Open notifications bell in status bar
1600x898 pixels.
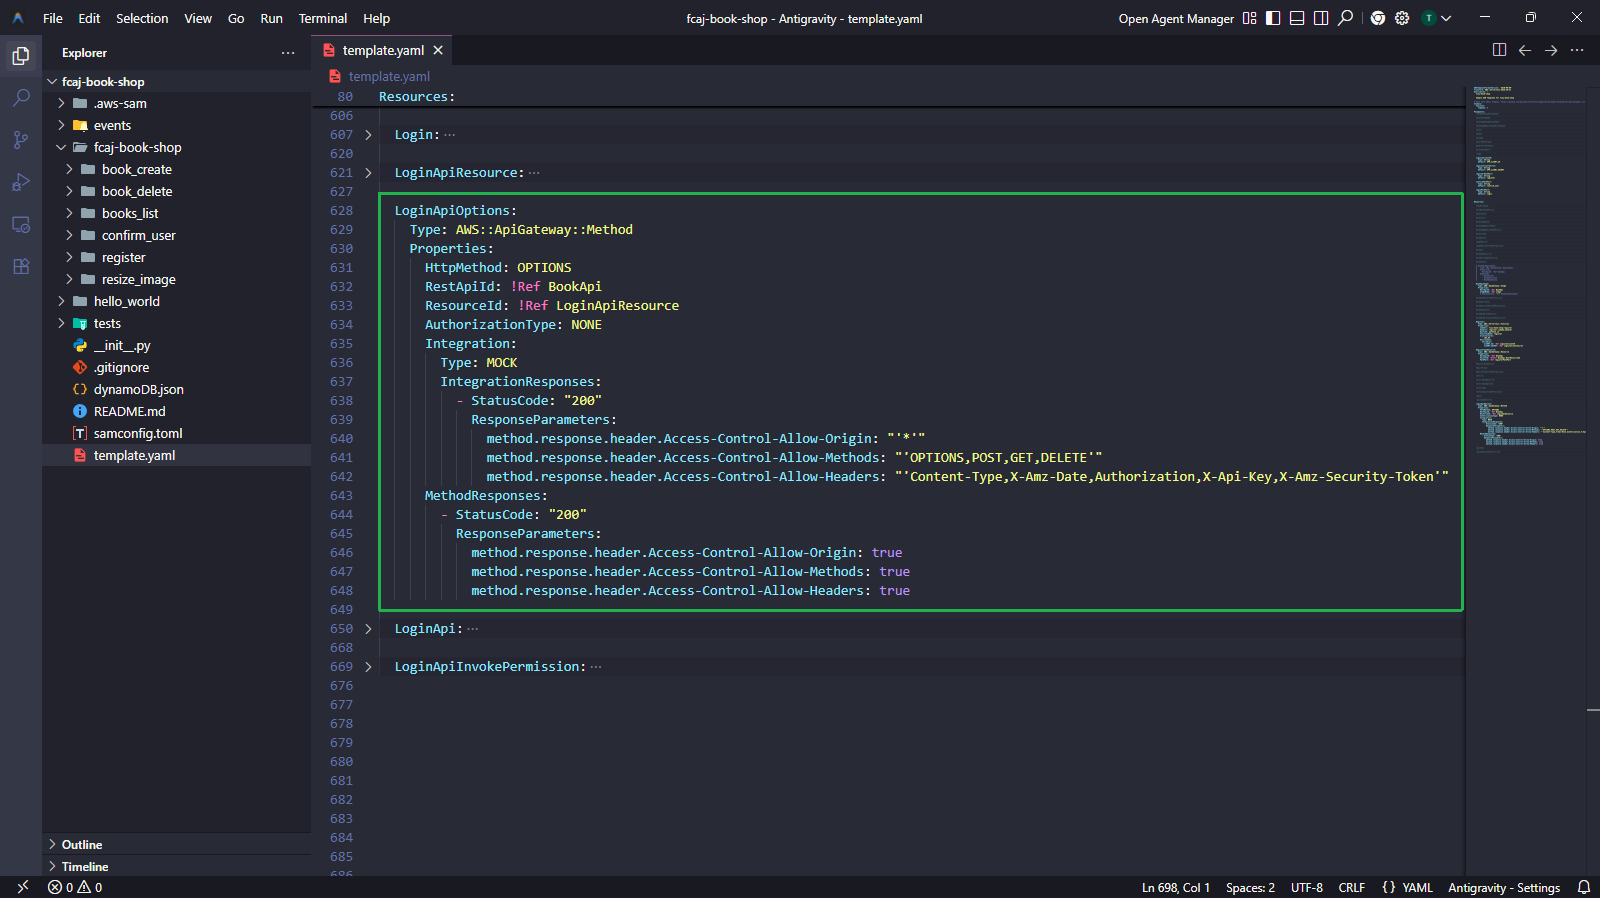pos(1584,887)
